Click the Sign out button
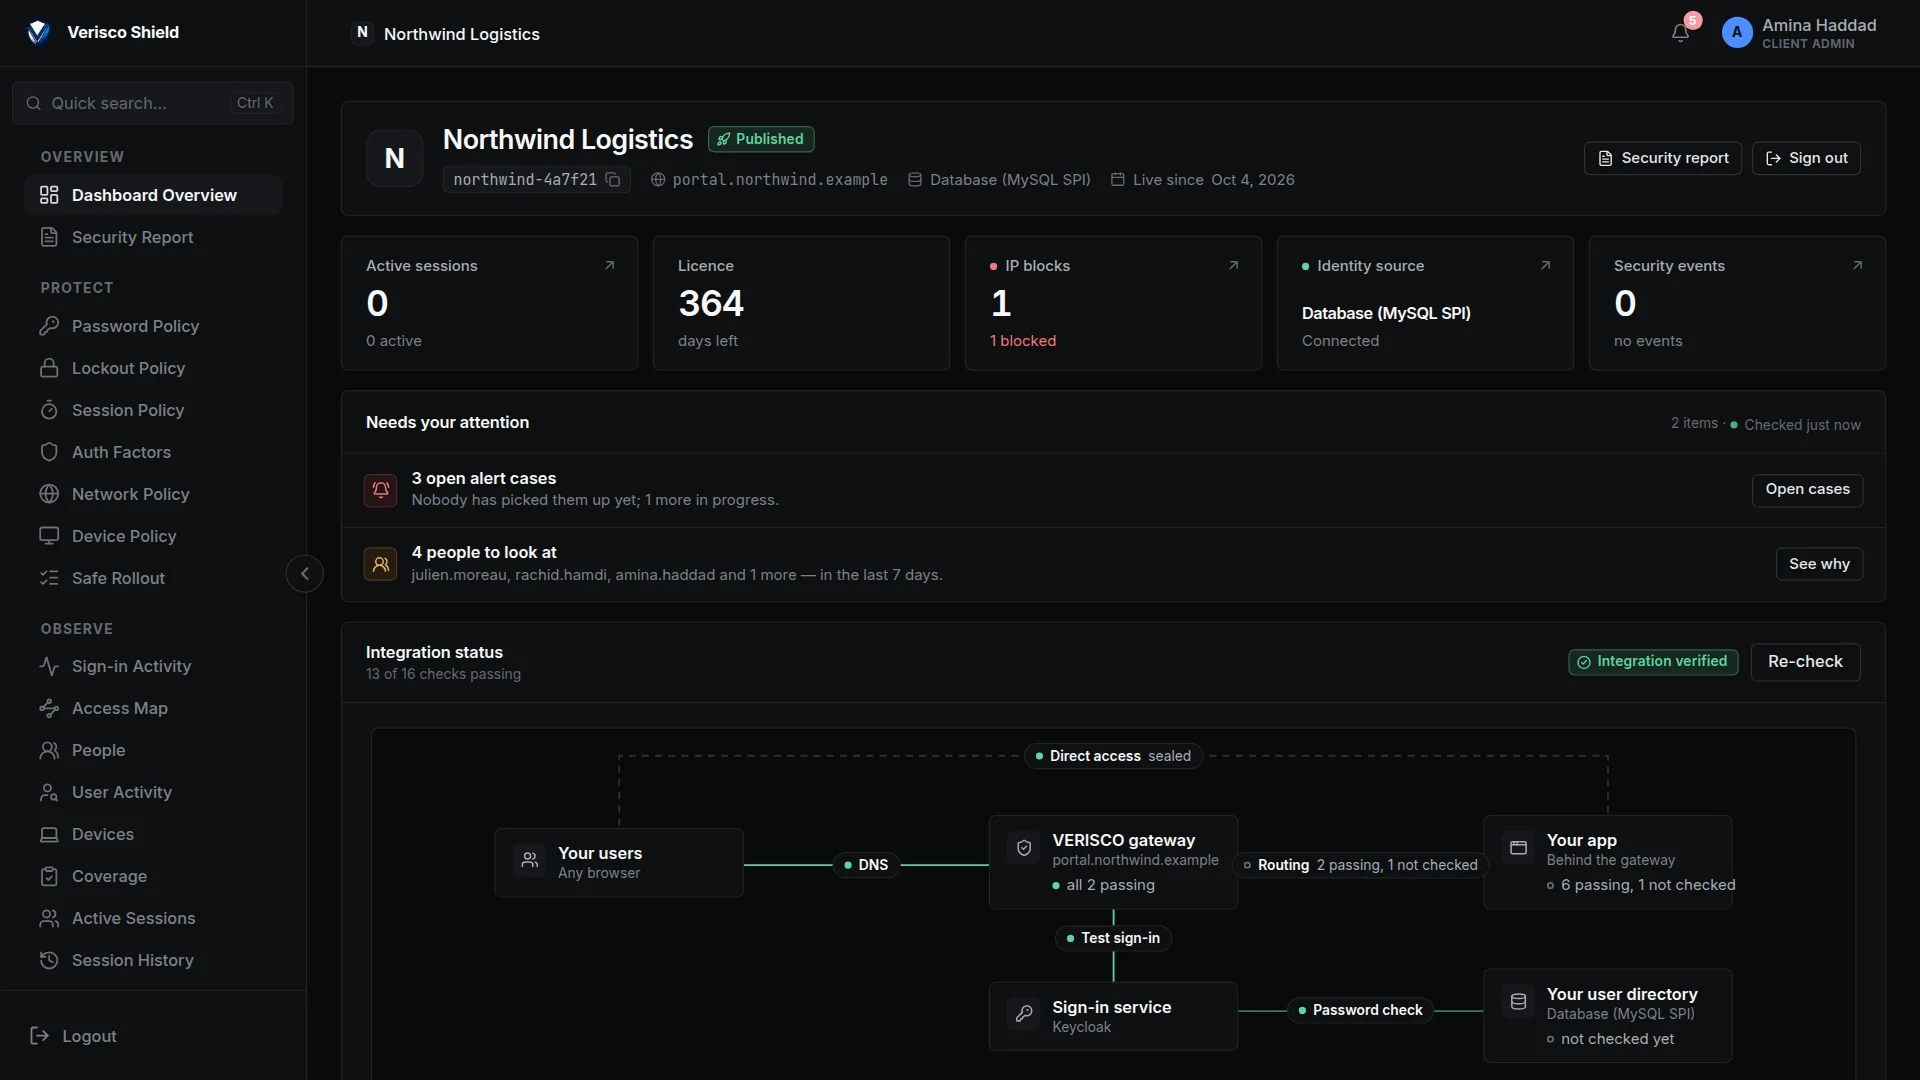Viewport: 1920px width, 1080px height. pos(1806,158)
